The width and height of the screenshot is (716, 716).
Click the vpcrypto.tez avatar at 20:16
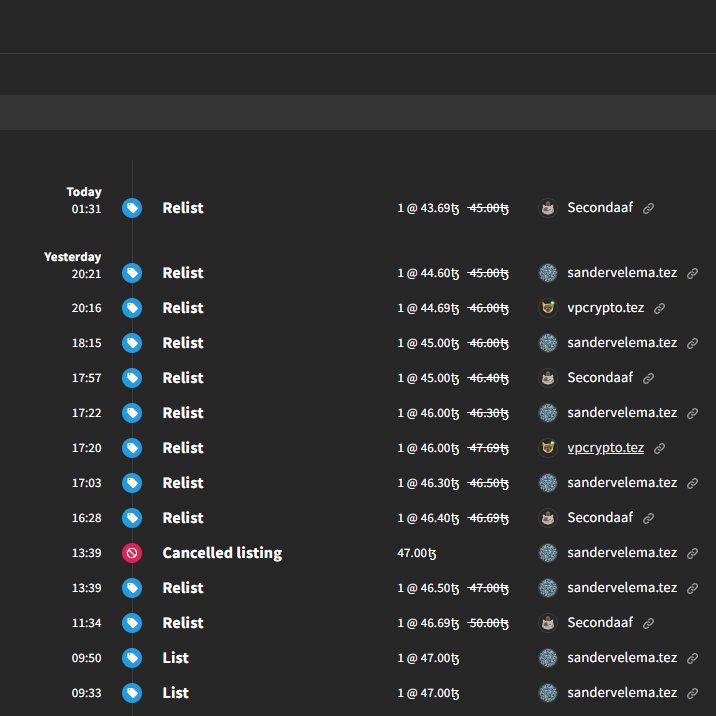click(x=548, y=308)
